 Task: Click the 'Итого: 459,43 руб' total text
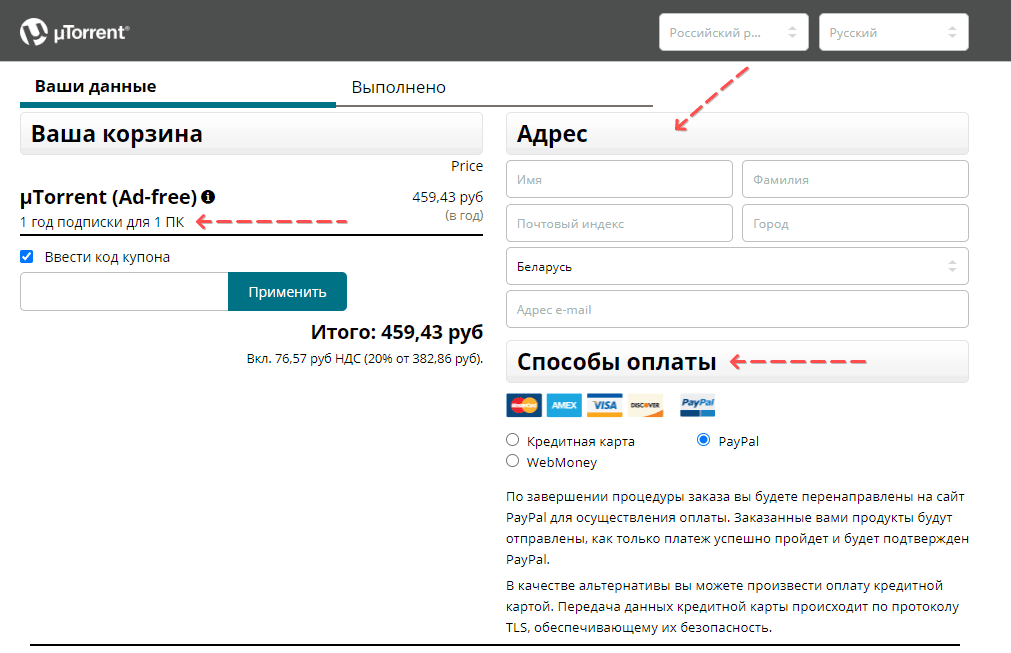point(397,332)
